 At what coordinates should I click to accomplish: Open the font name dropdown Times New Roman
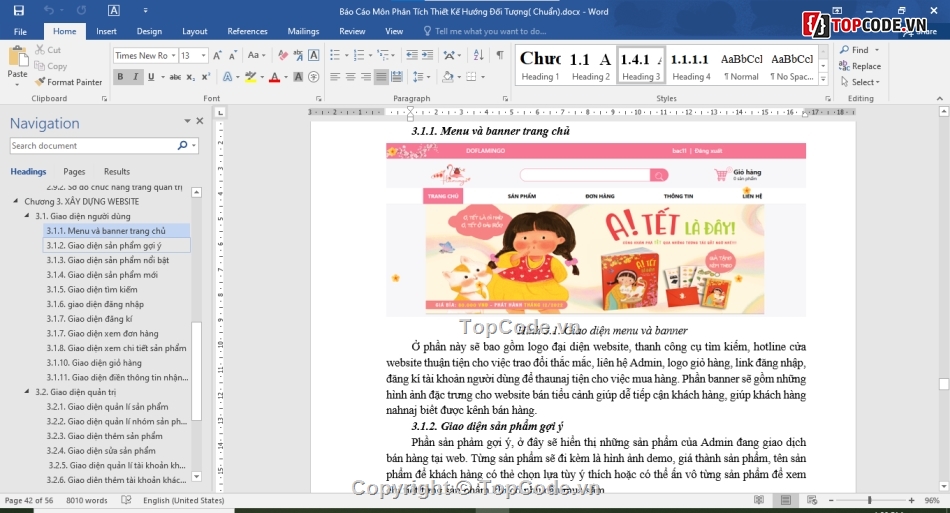[x=143, y=56]
